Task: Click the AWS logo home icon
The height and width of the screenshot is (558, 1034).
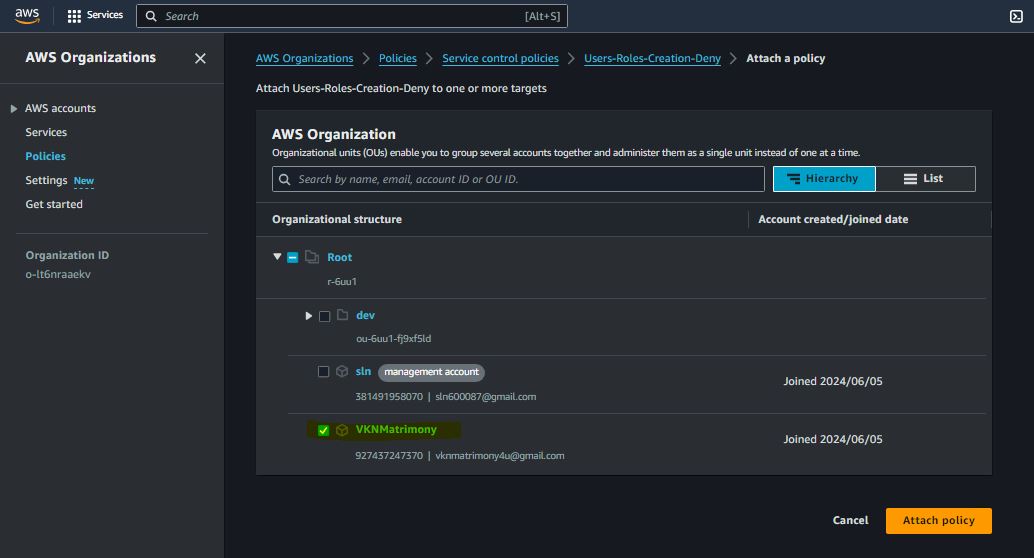Action: click(x=27, y=15)
